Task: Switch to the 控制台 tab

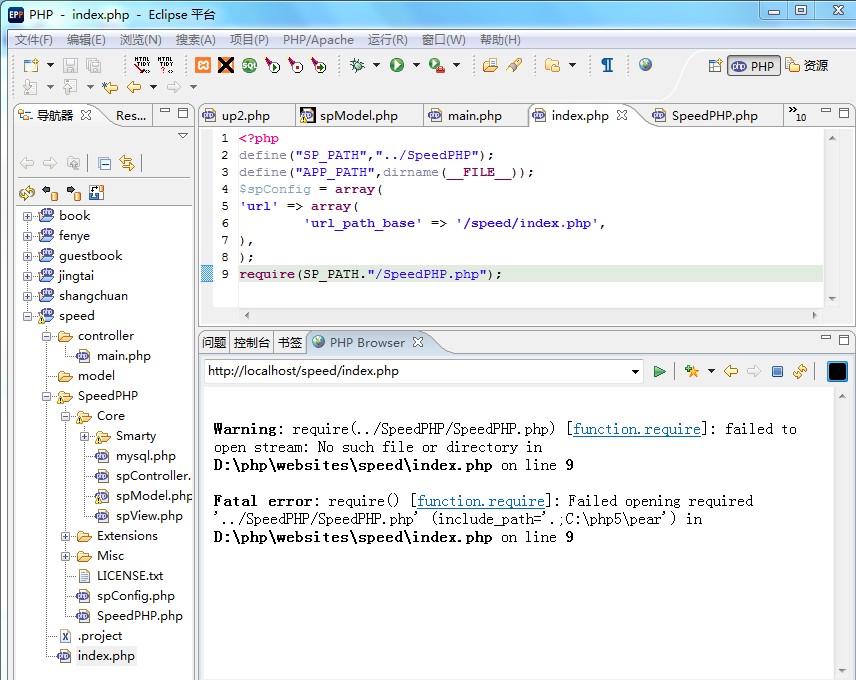Action: coord(252,343)
